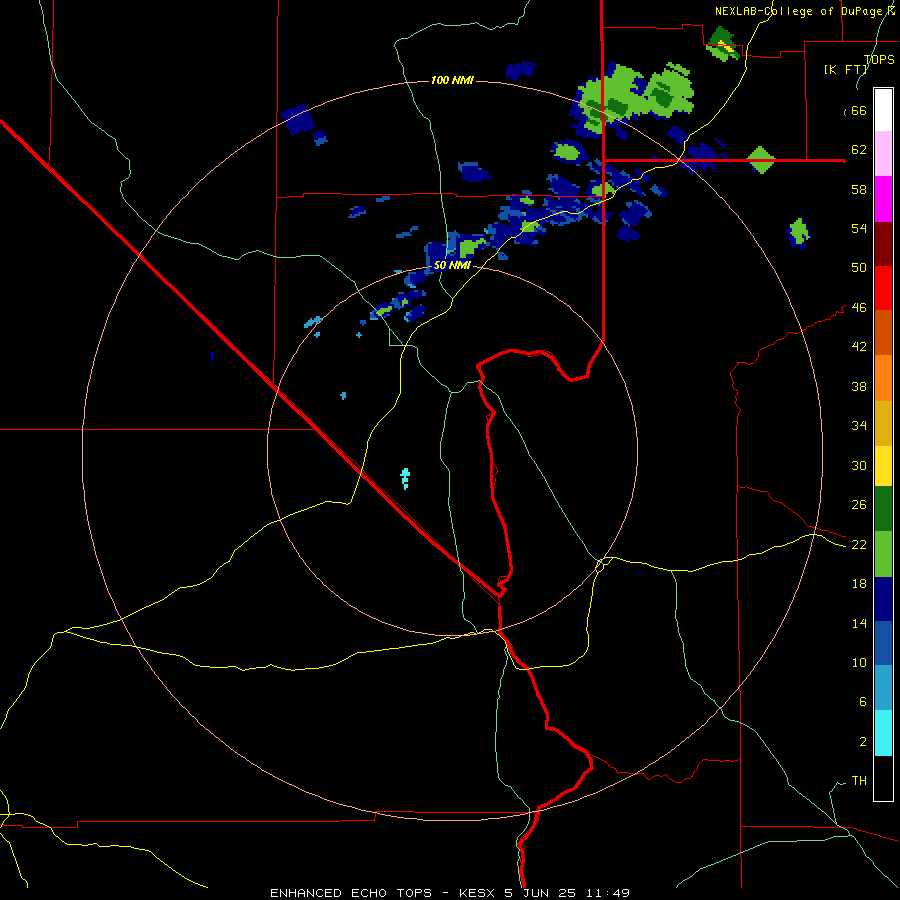Select the bright red legend swatch
The width and height of the screenshot is (900, 900).
[883, 288]
